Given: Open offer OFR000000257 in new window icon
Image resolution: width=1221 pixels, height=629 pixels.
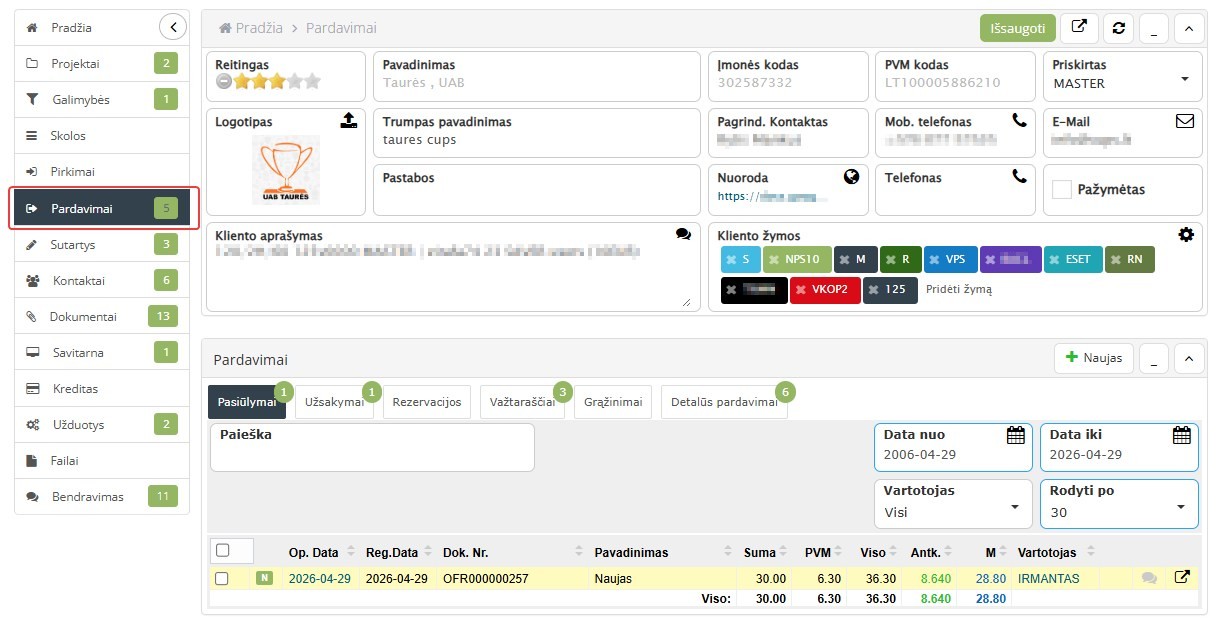Looking at the screenshot, I should point(1182,577).
